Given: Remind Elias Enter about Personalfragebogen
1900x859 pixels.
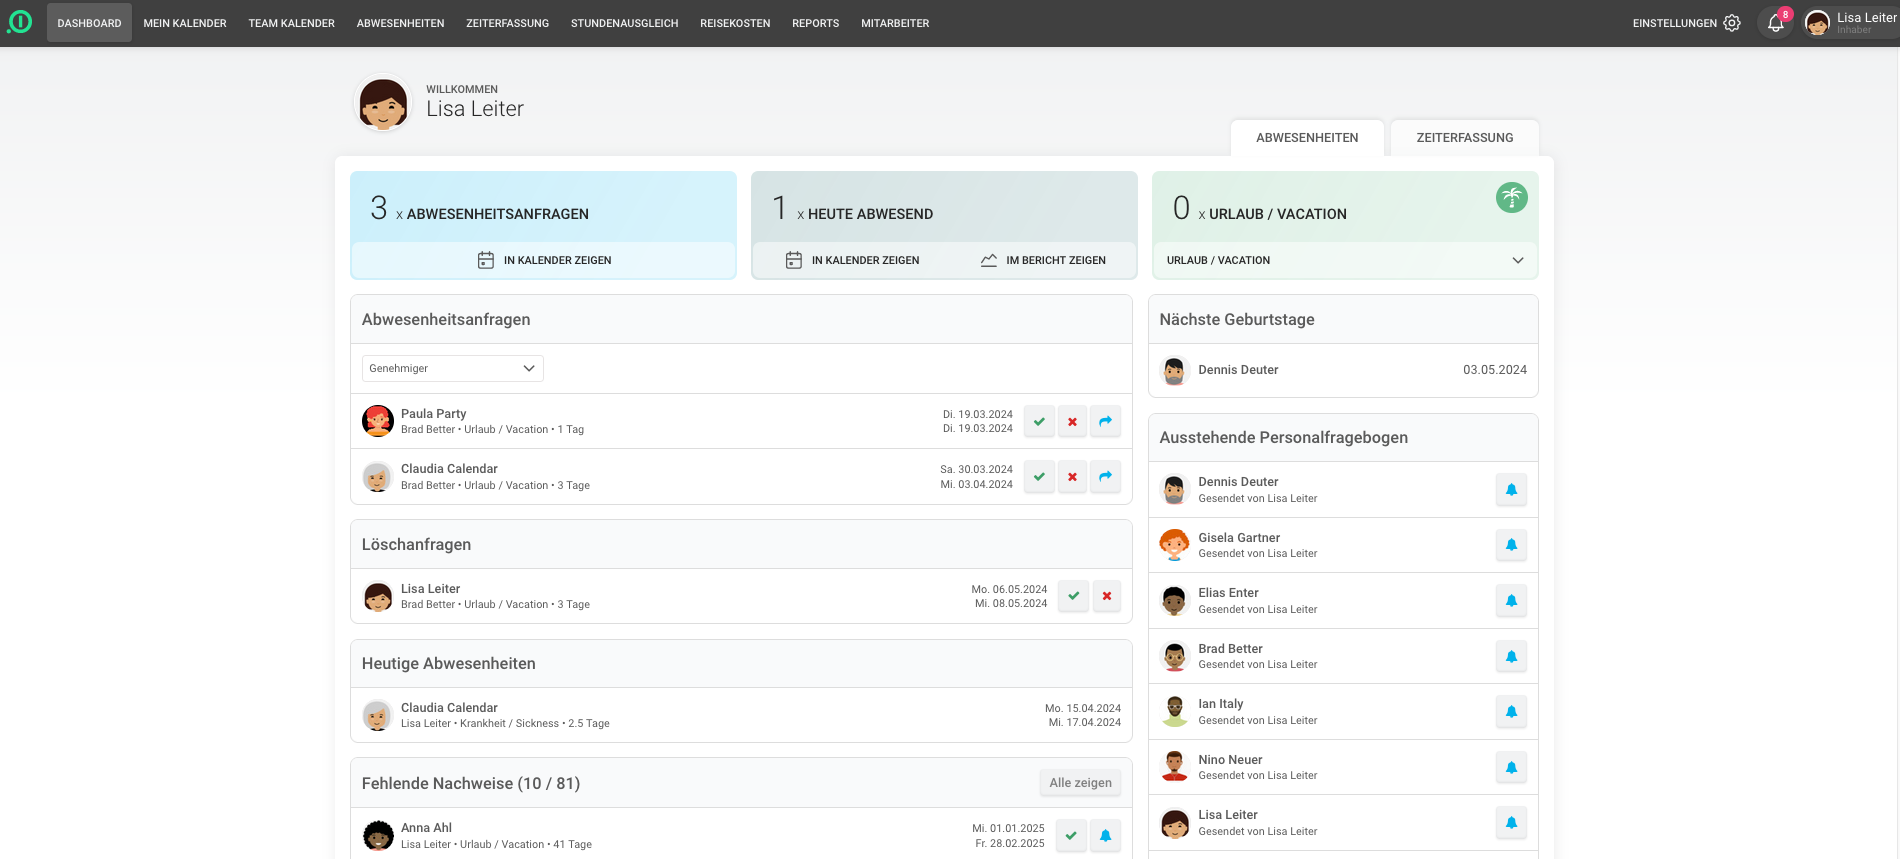Looking at the screenshot, I should pos(1511,601).
